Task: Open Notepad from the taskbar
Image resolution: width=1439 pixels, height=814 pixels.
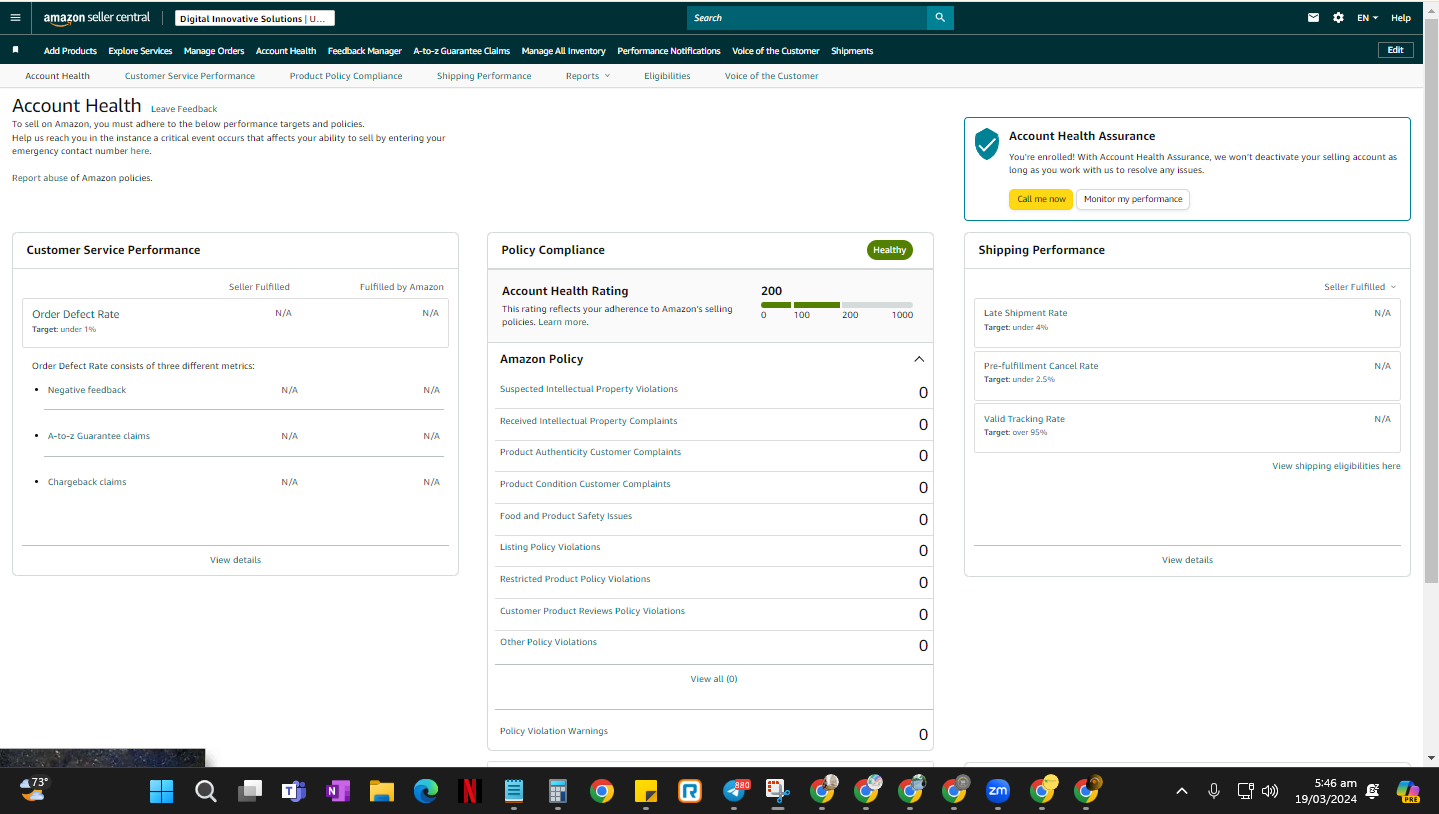Action: pos(514,792)
